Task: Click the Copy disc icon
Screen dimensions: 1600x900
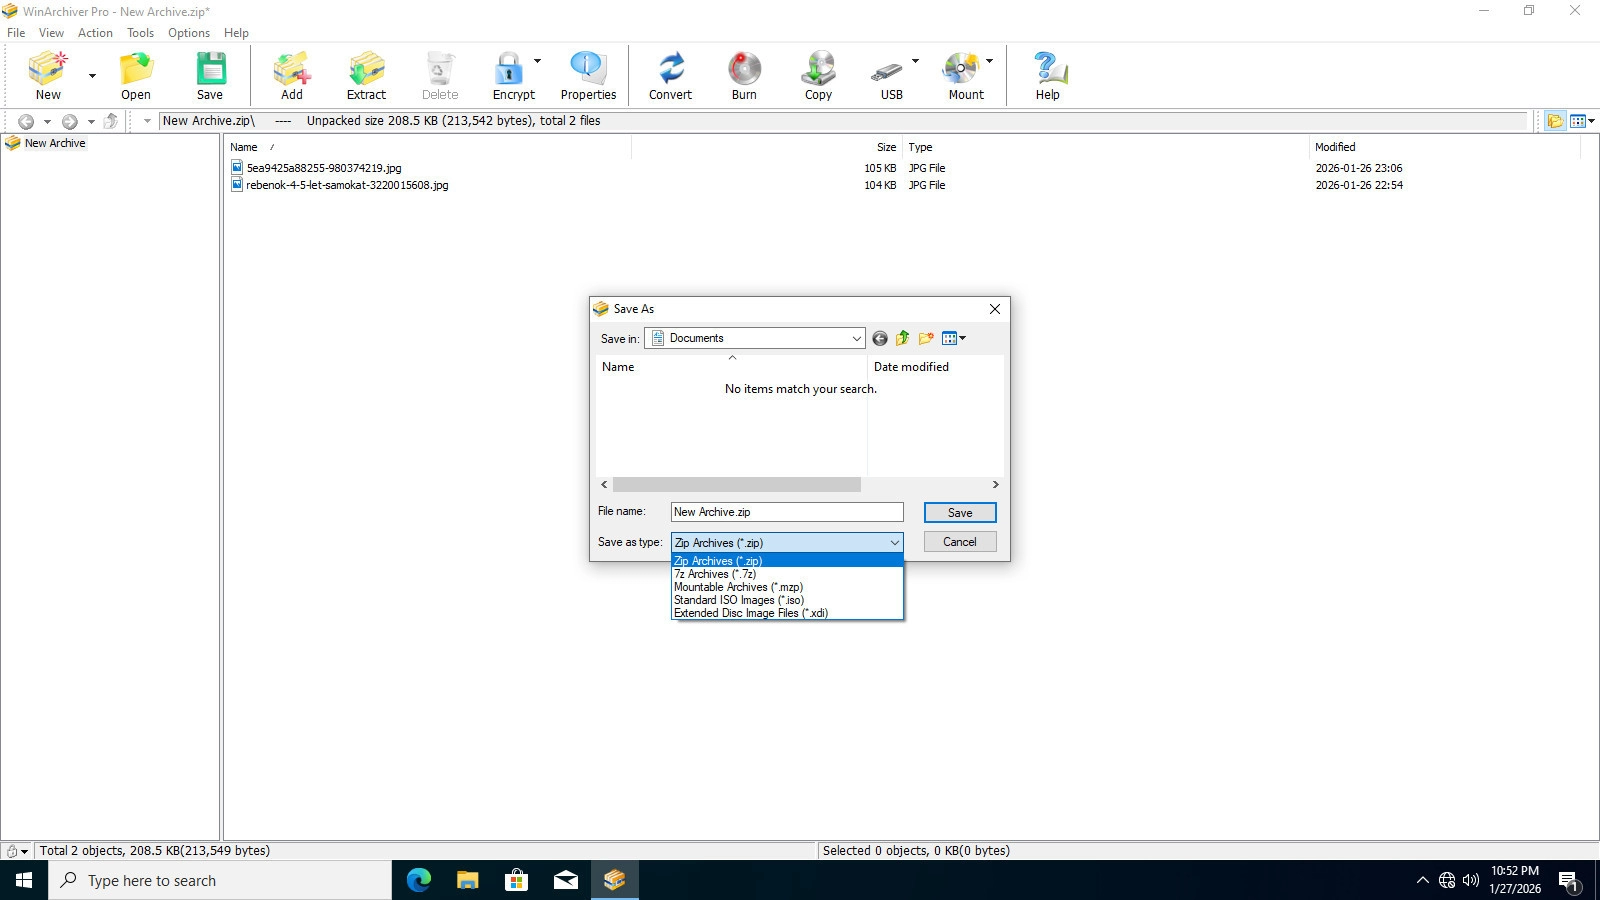Action: (x=818, y=69)
